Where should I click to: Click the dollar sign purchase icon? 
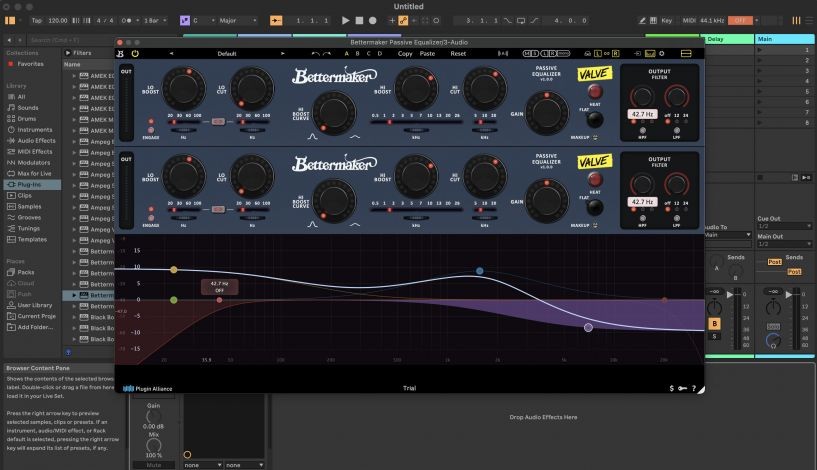[x=671, y=388]
